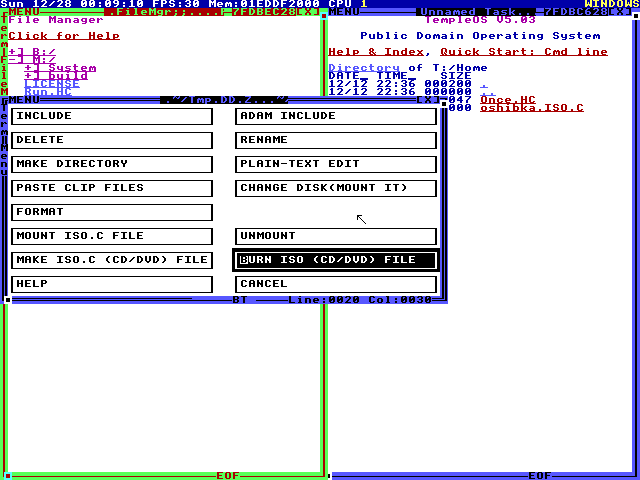Click the scroll marker at popup bottom-left corner
Screen dimensions: 640x480
[x=8, y=300]
